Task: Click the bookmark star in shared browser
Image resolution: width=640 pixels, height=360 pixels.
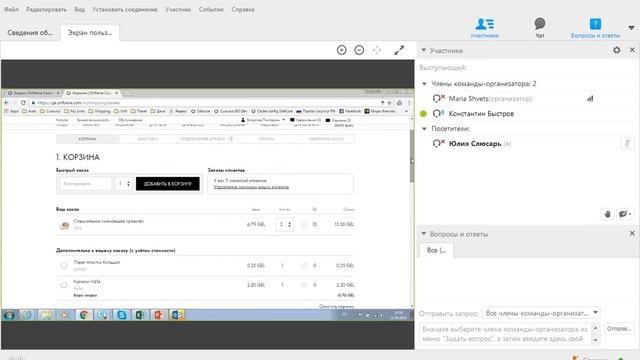Action: pyautogui.click(x=390, y=103)
